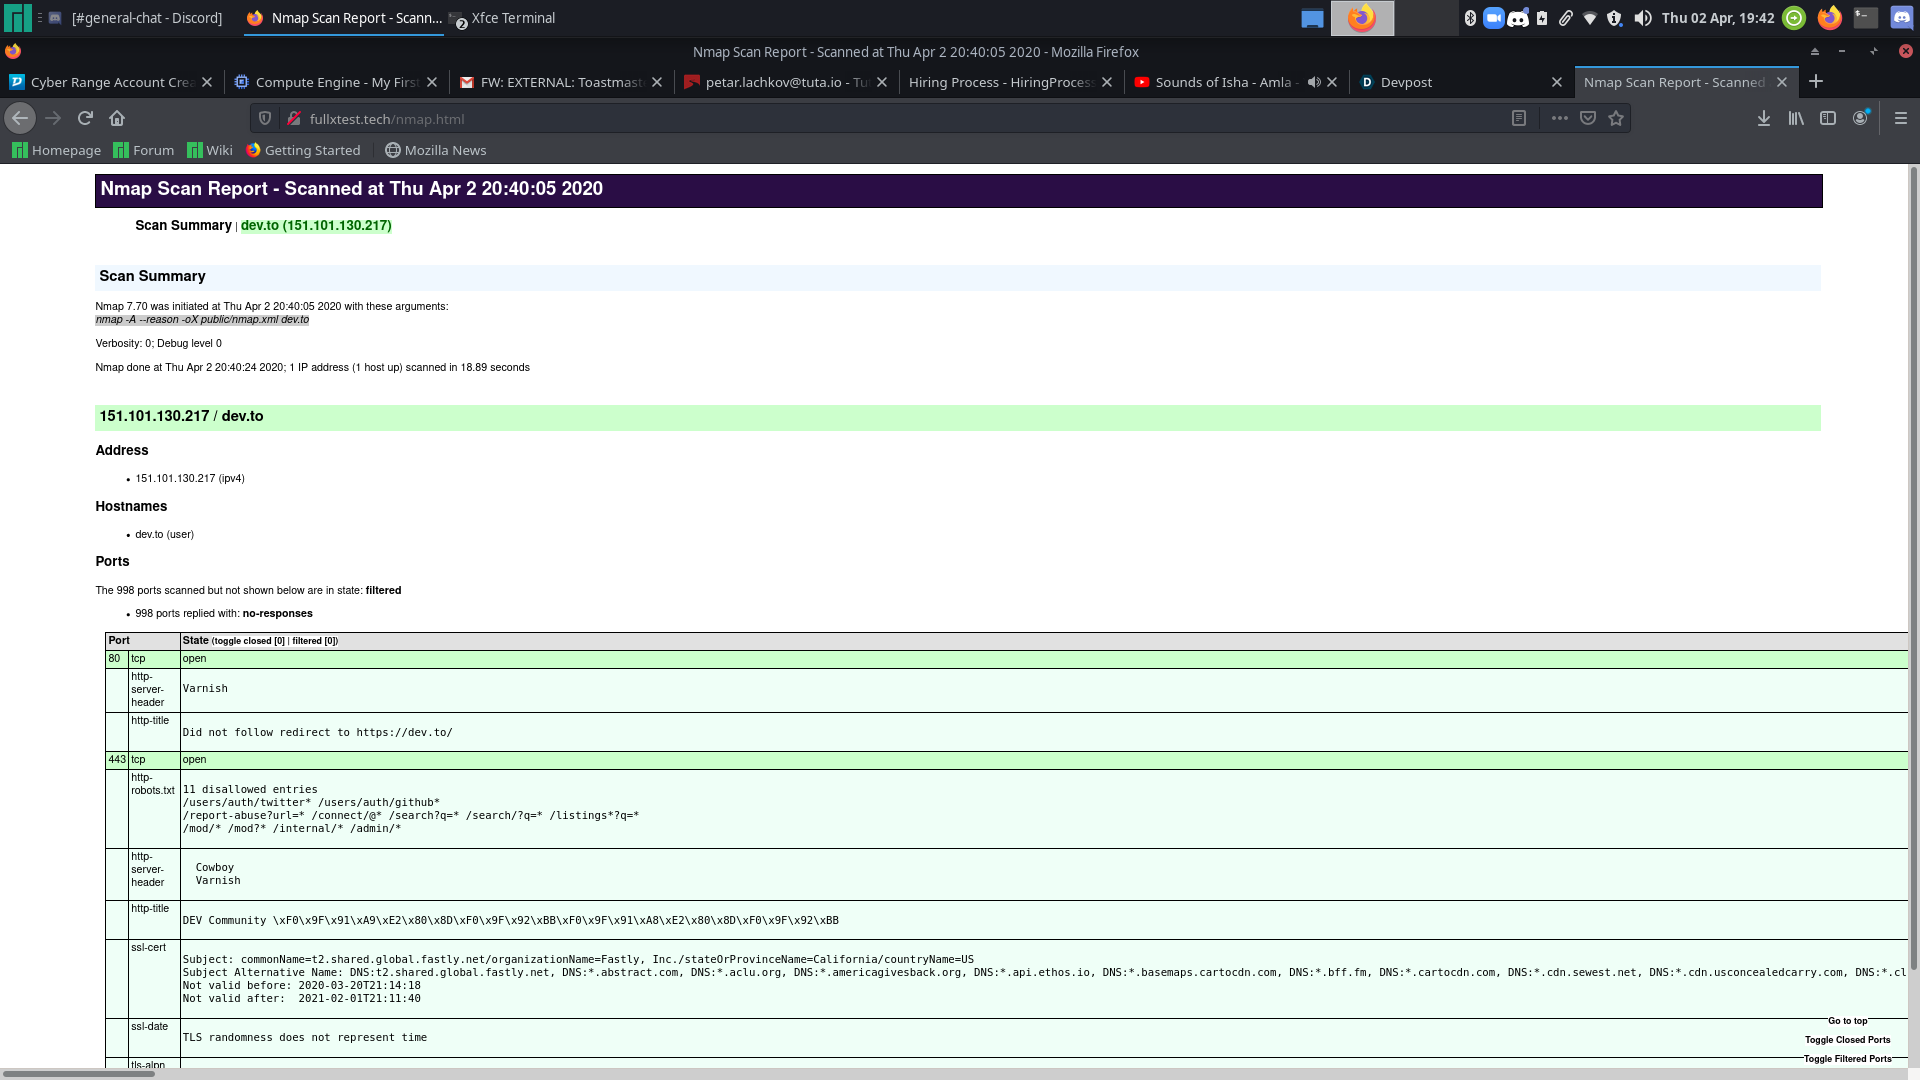Reload the current page
1920x1080 pixels.
tap(85, 118)
